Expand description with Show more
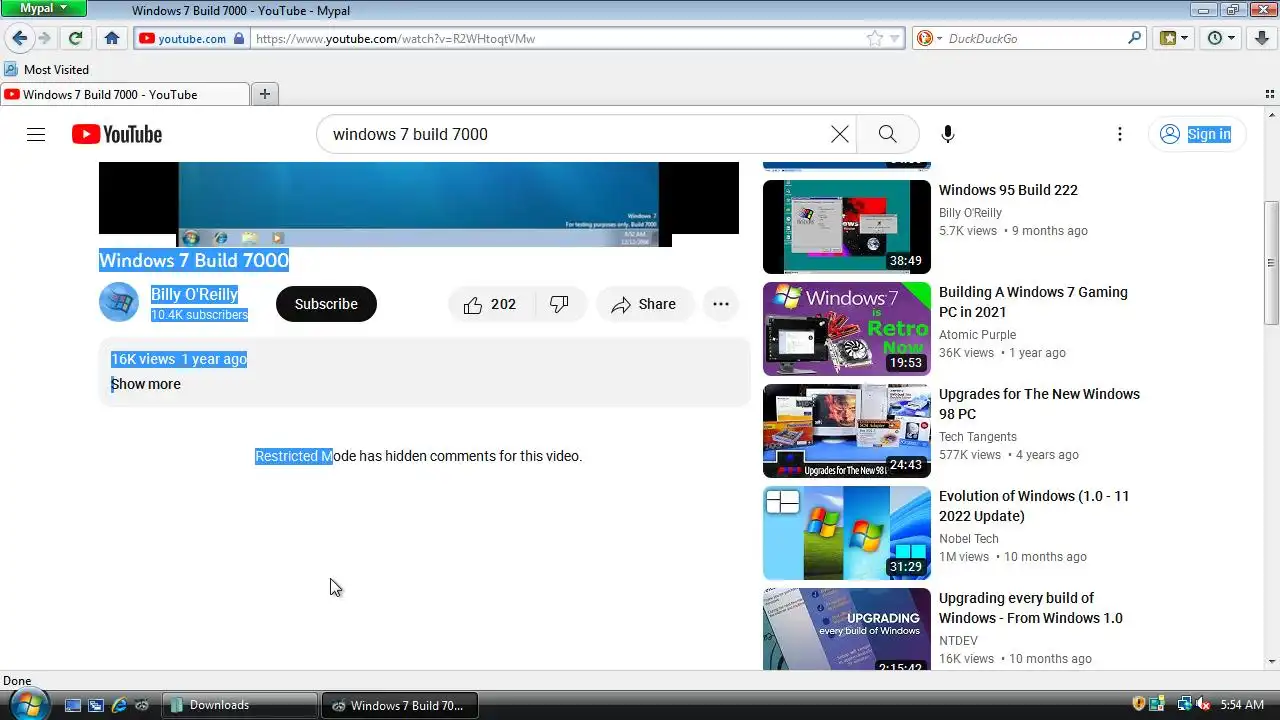The image size is (1280, 720). 146,384
